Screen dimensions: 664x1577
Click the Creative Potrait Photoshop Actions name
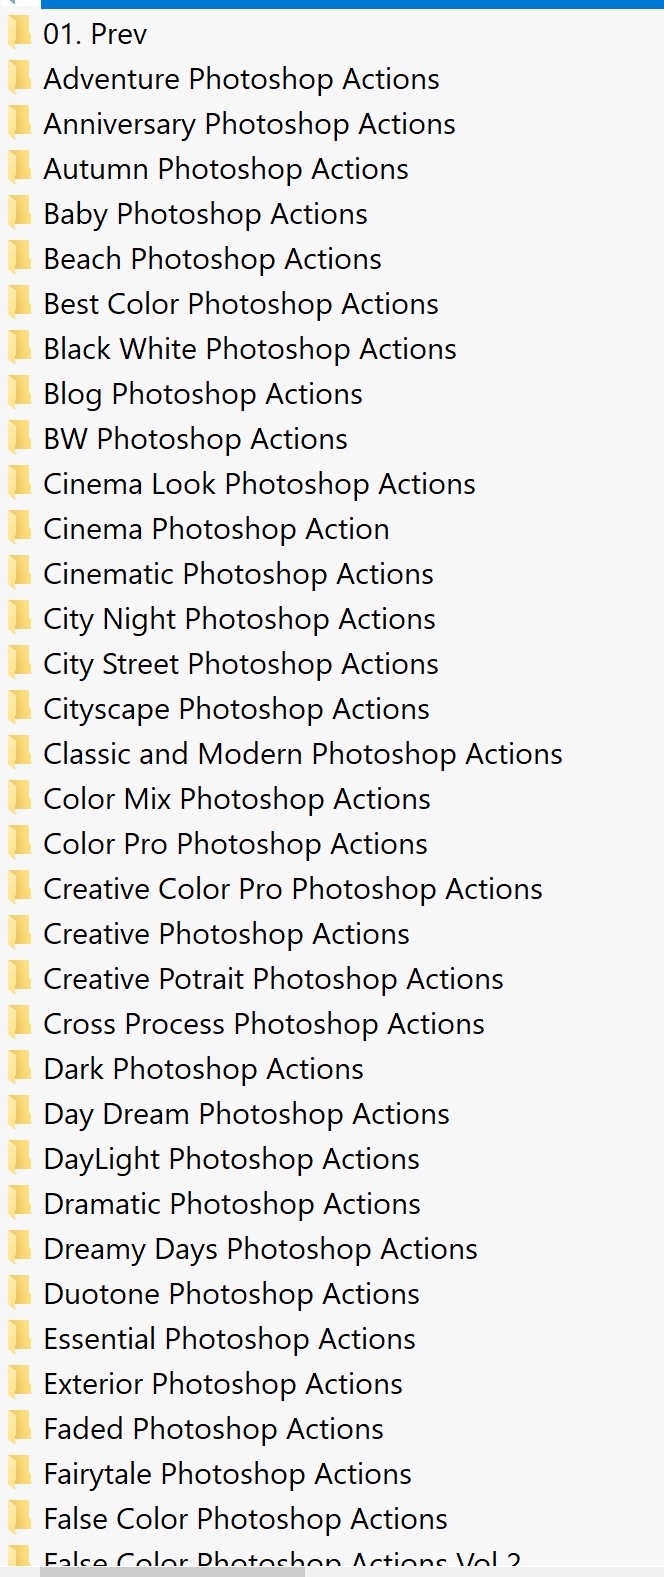[x=273, y=979]
